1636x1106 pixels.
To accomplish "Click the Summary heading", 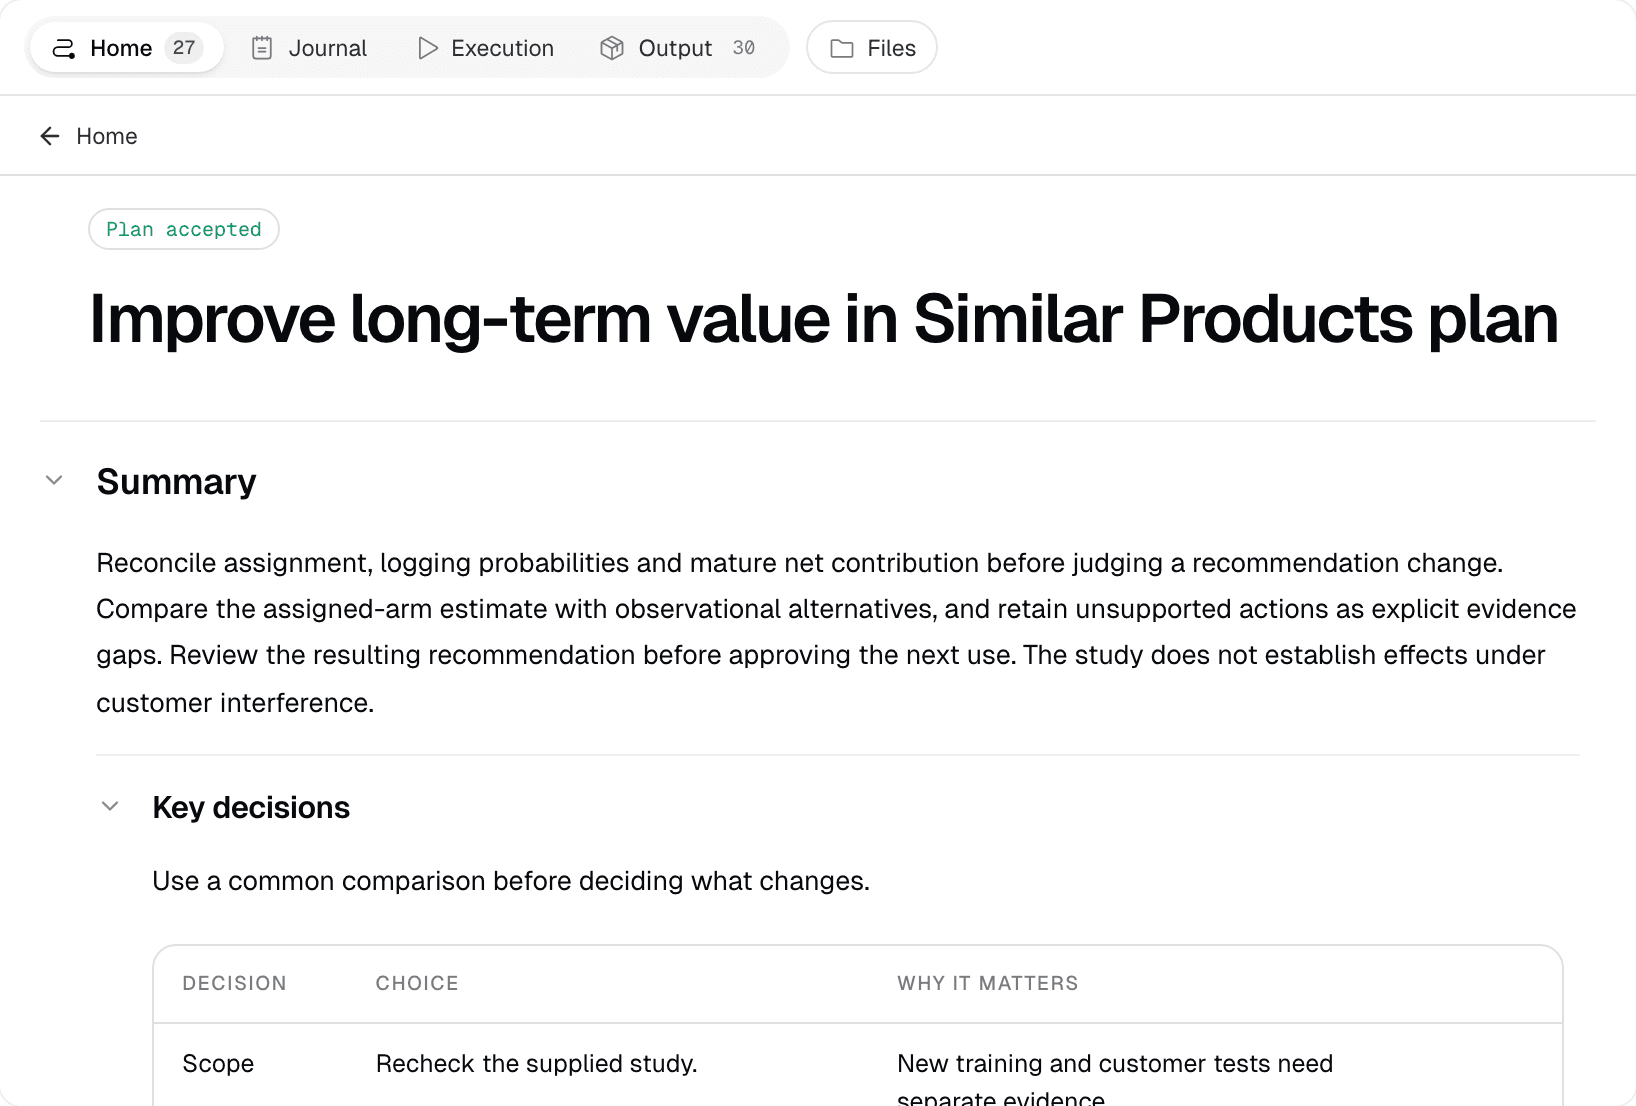I will point(177,482).
